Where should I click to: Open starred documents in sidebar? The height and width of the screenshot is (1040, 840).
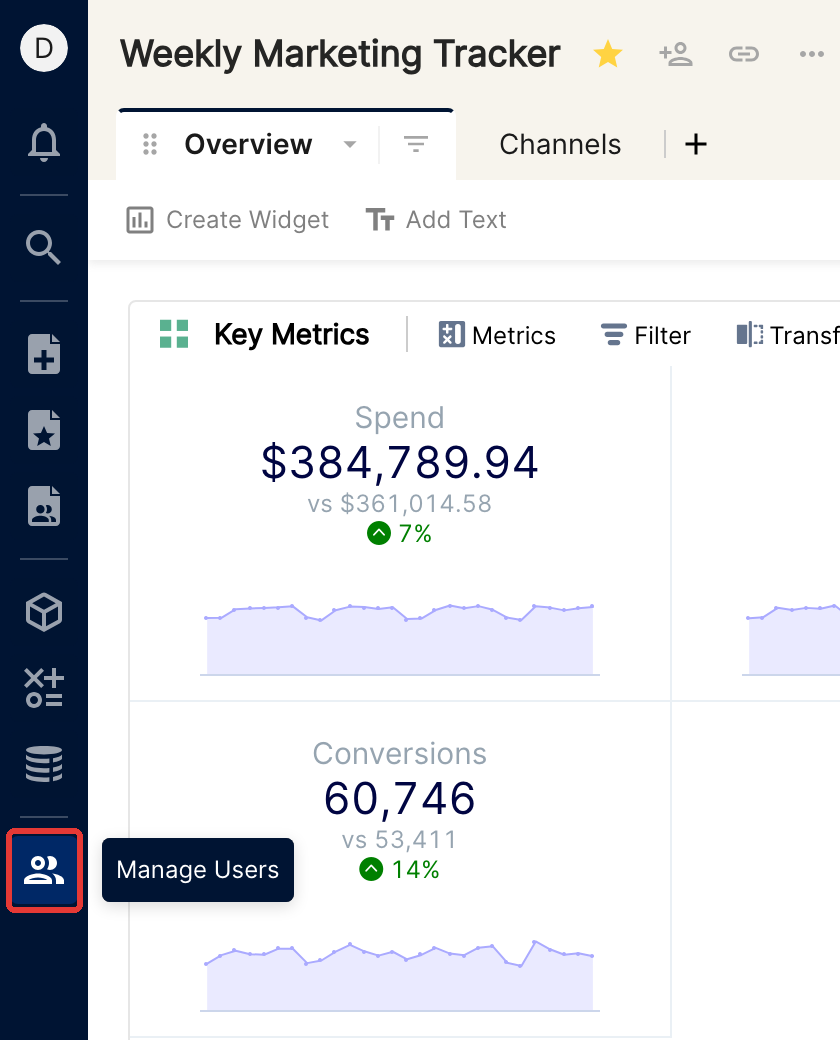click(44, 430)
